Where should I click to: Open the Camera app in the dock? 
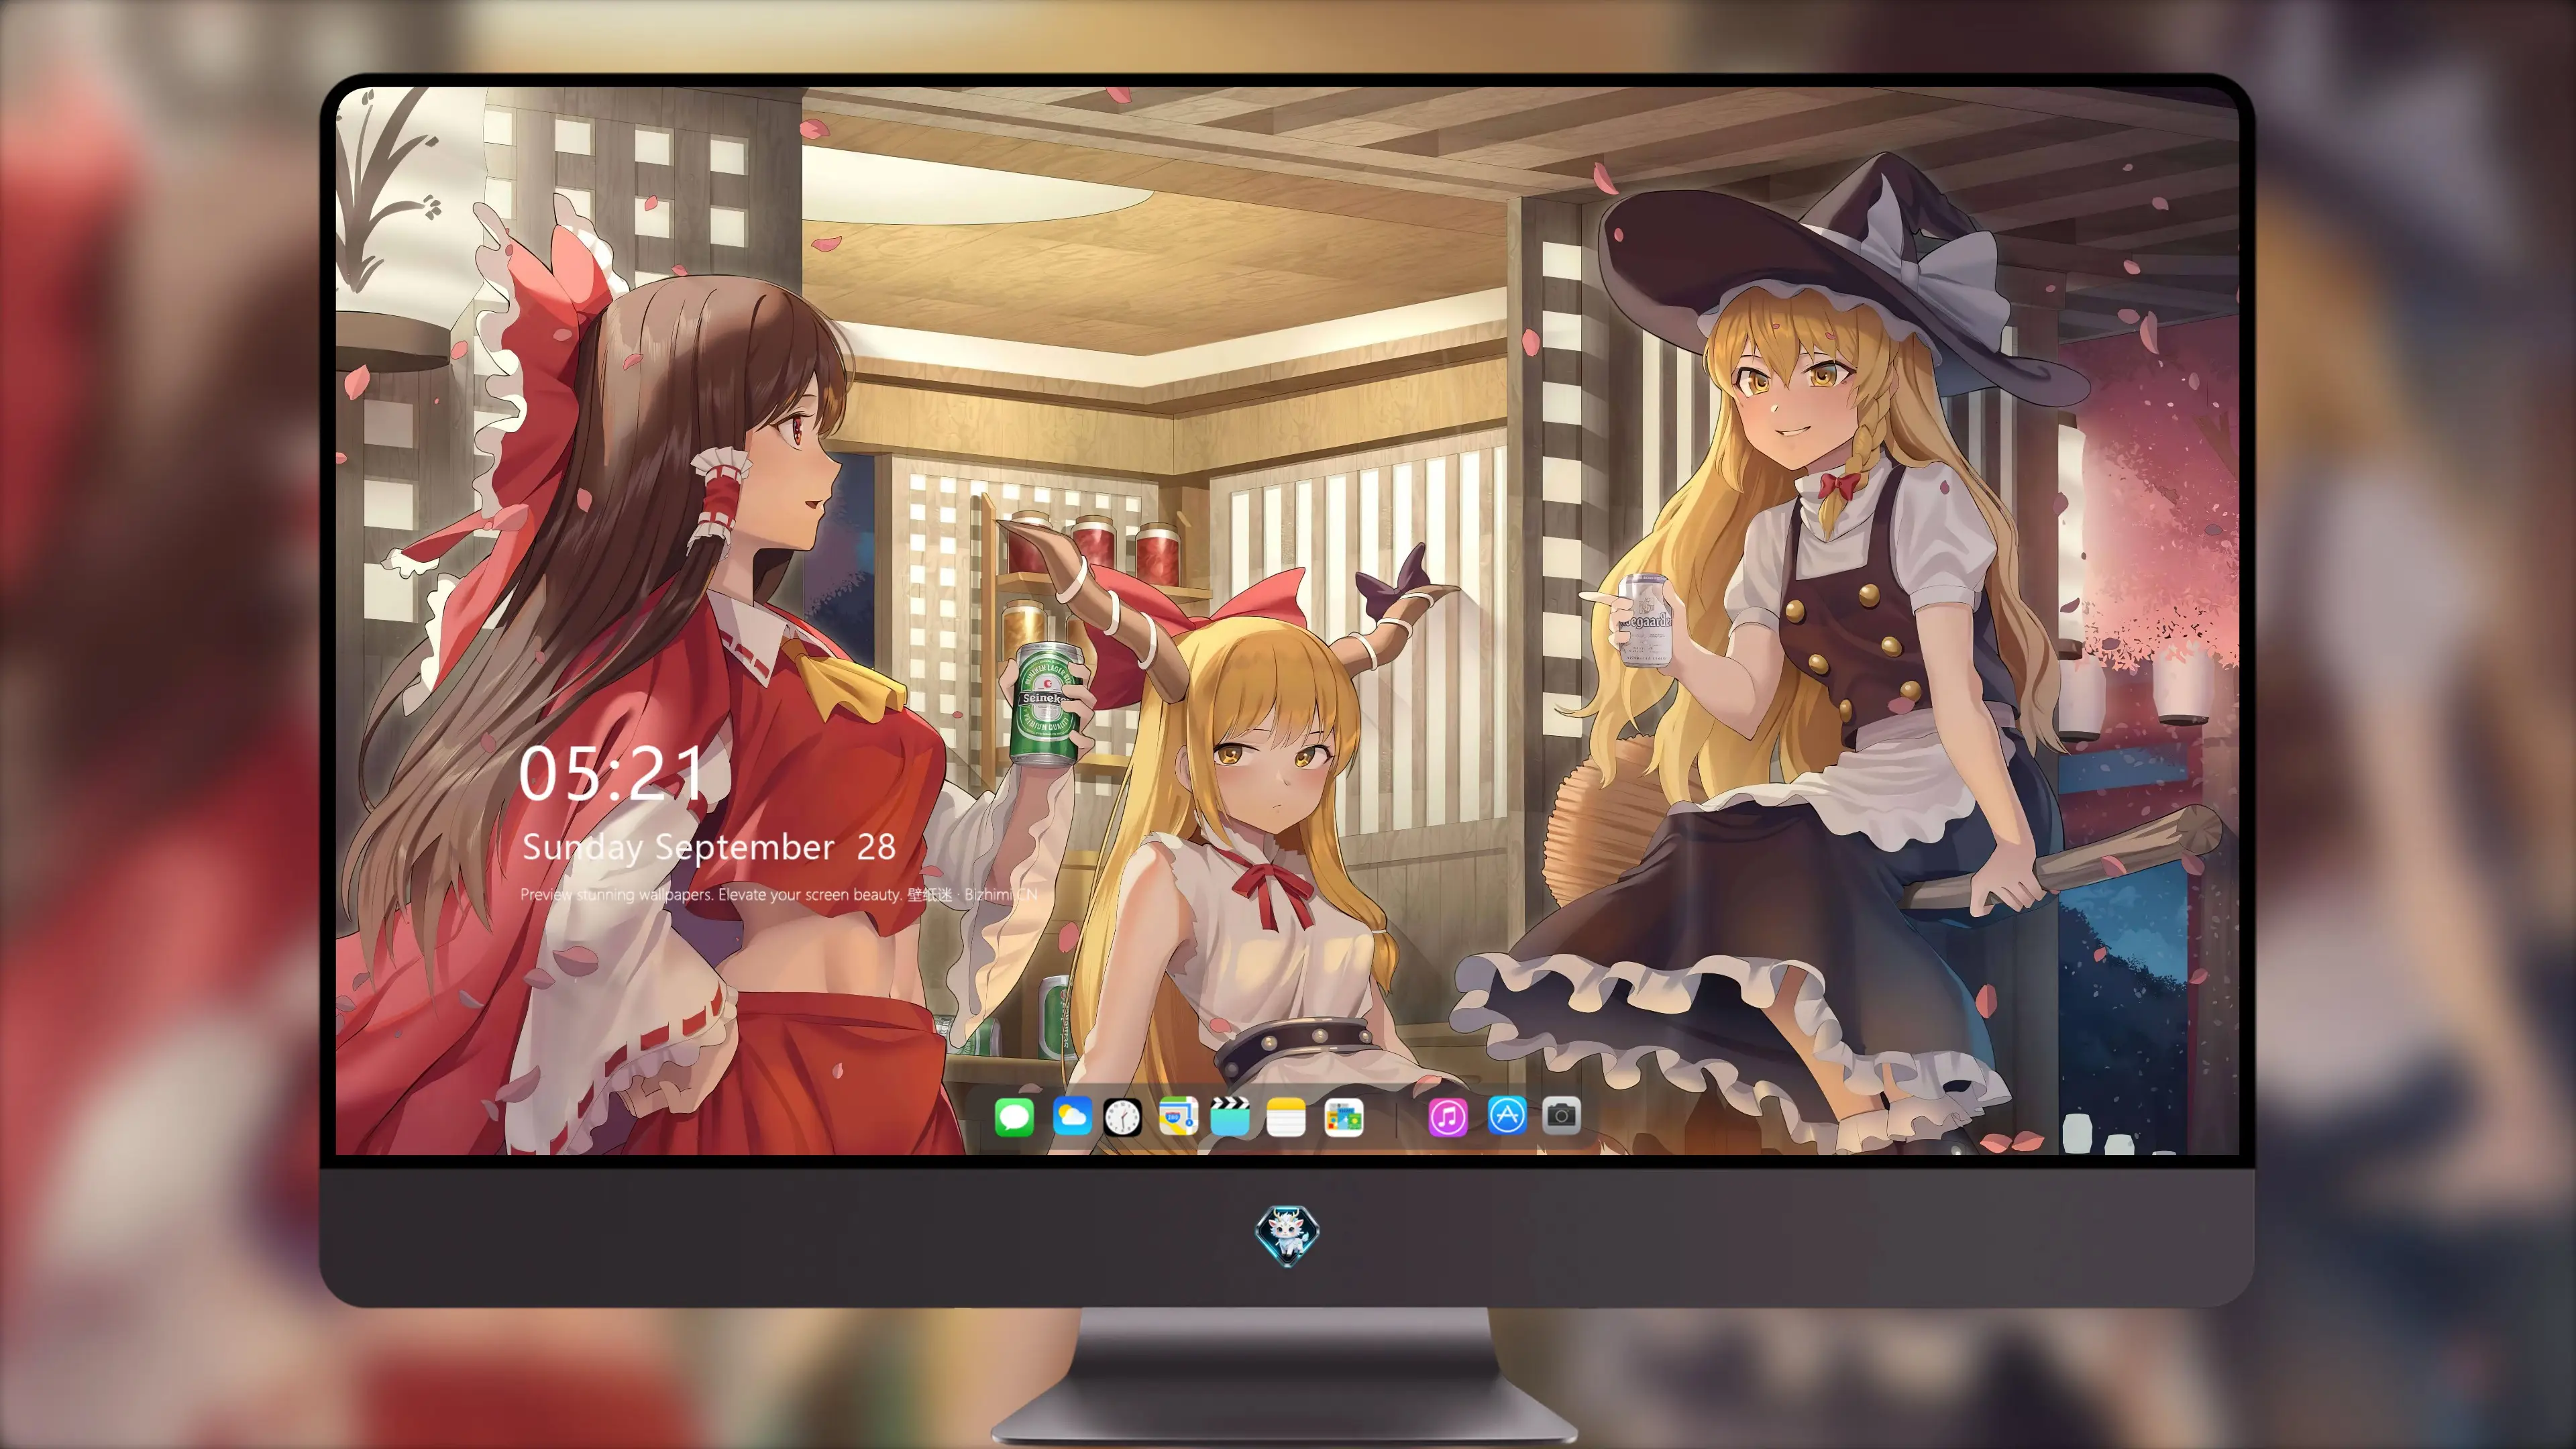coord(1561,1115)
